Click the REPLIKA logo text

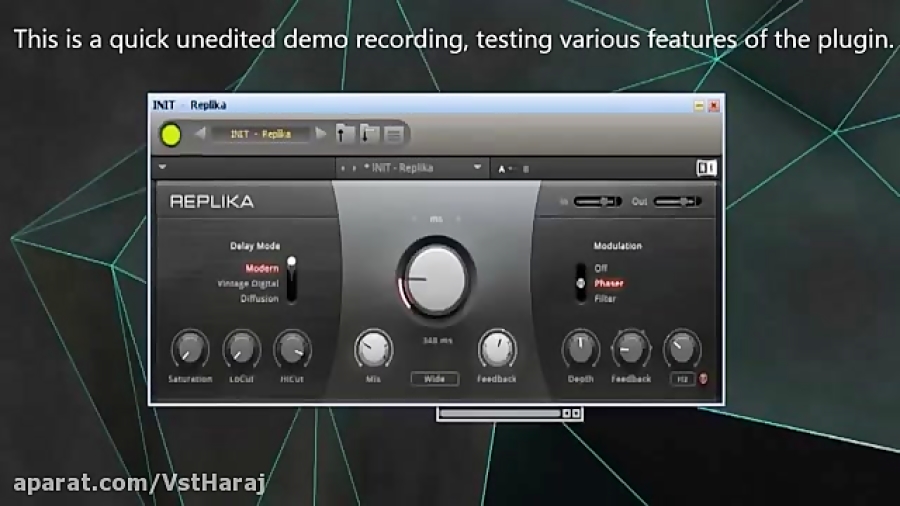(x=212, y=201)
